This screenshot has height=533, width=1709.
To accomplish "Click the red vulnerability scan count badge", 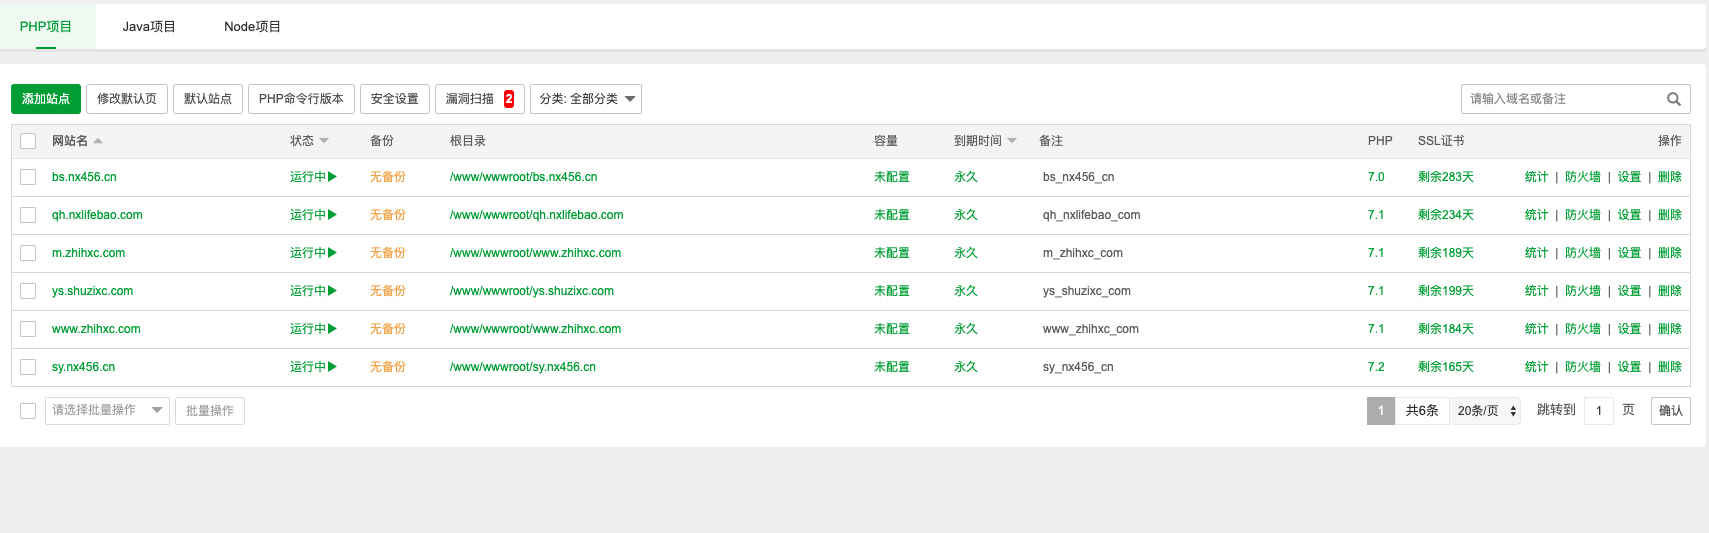I will [509, 99].
